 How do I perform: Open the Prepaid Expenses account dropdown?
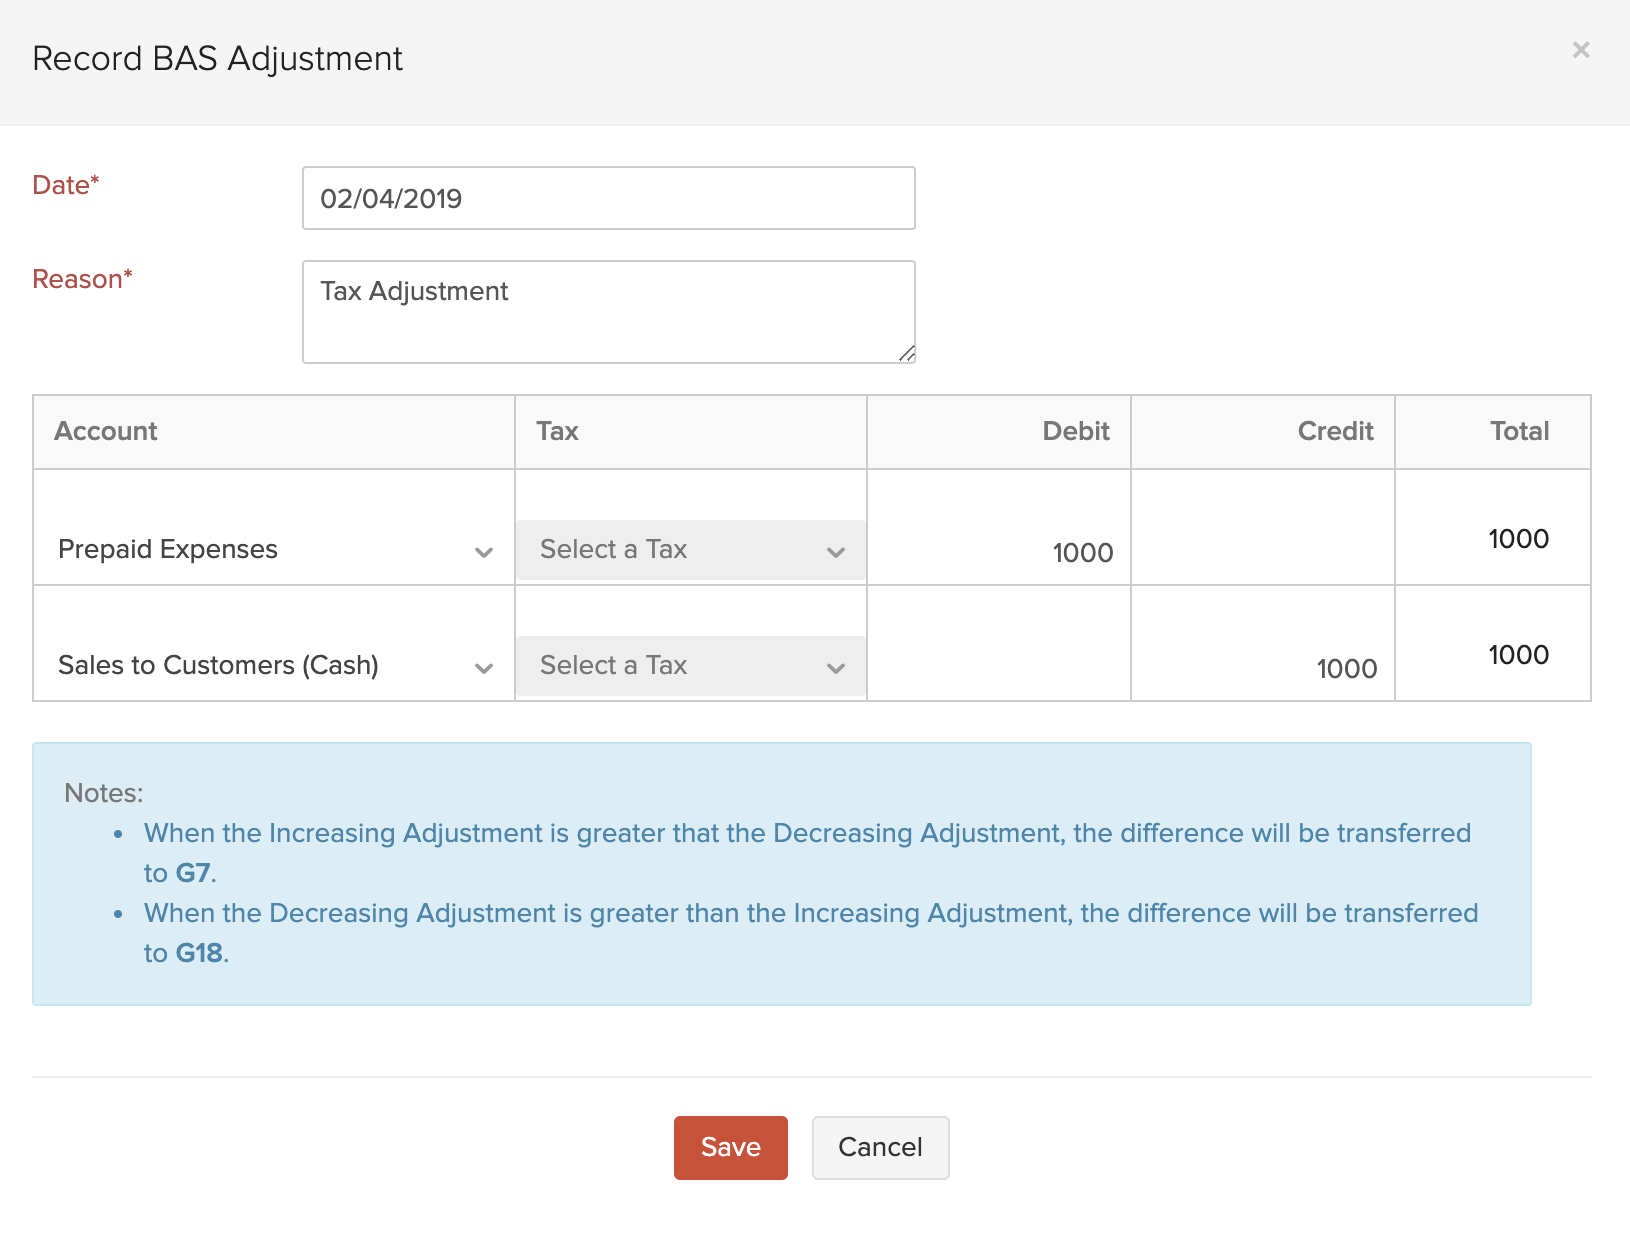tap(270, 549)
